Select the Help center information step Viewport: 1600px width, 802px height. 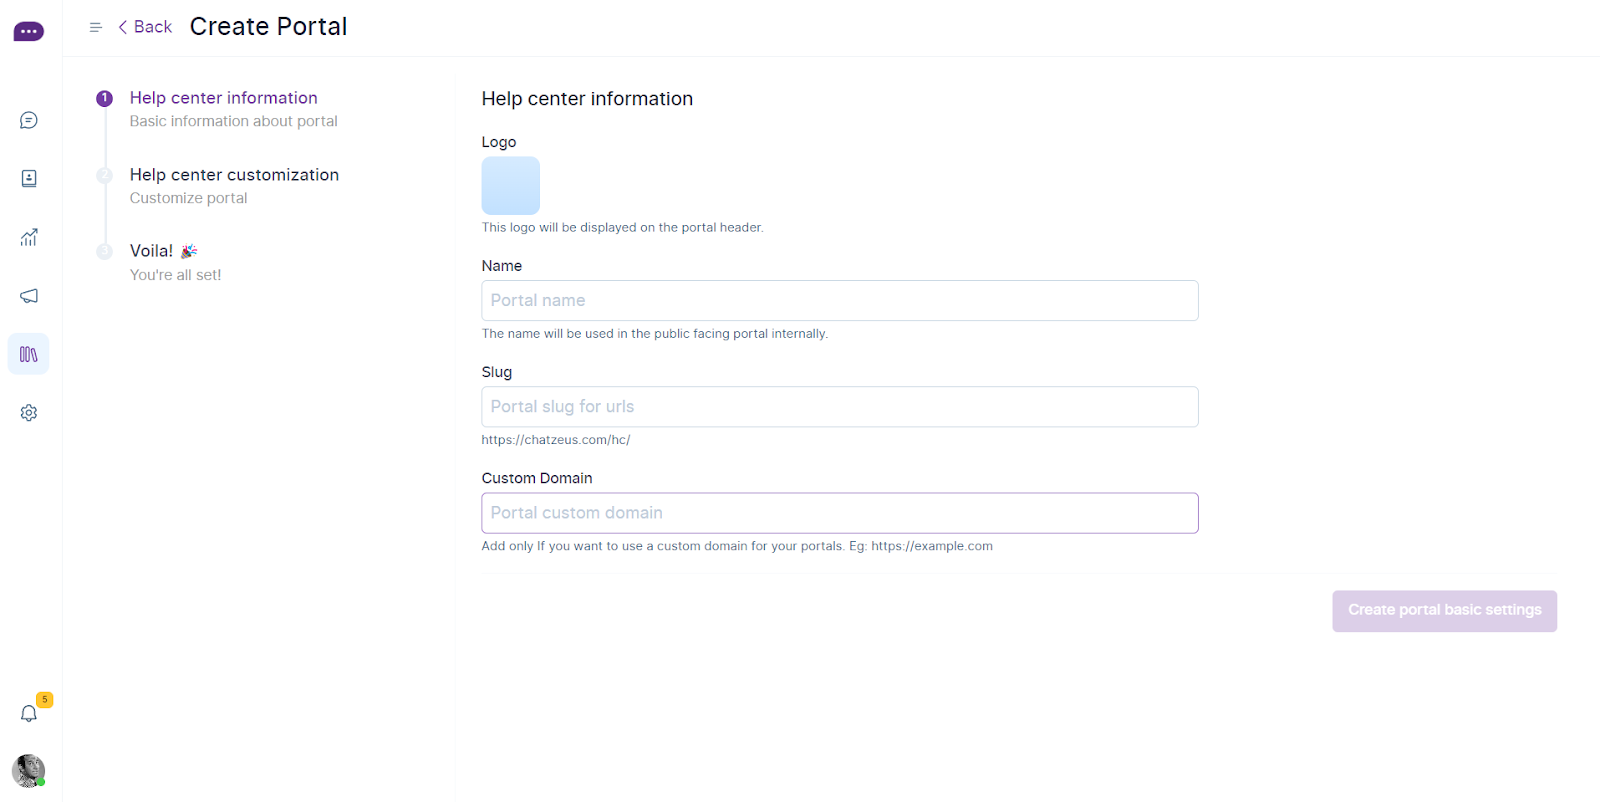coord(223,98)
